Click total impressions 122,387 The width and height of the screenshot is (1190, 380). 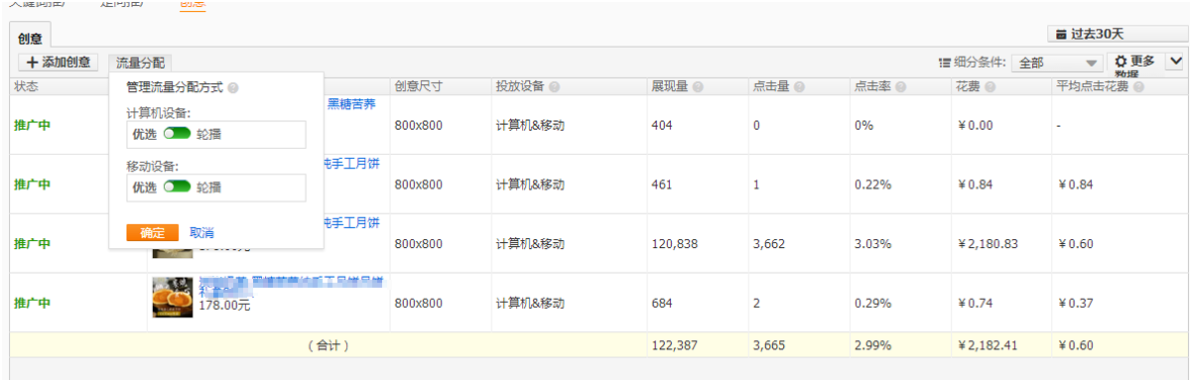[675, 346]
